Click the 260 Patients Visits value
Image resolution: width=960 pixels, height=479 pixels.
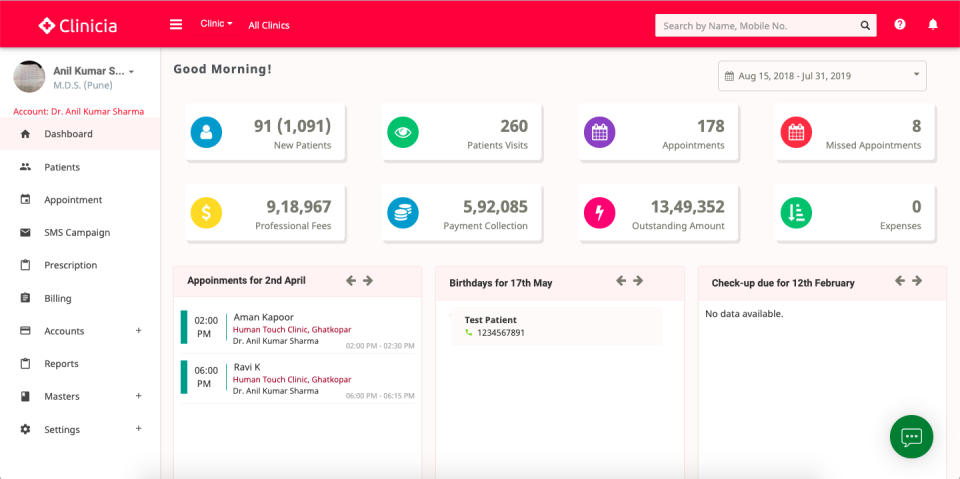click(514, 126)
